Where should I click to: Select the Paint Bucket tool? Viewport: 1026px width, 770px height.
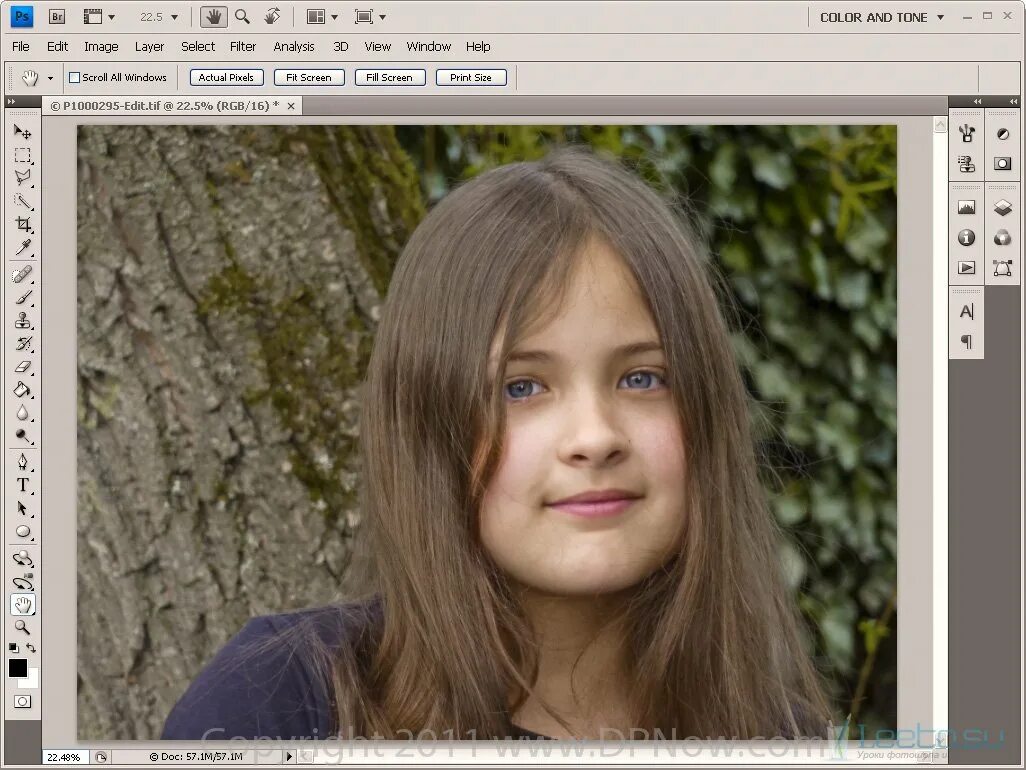(x=23, y=390)
